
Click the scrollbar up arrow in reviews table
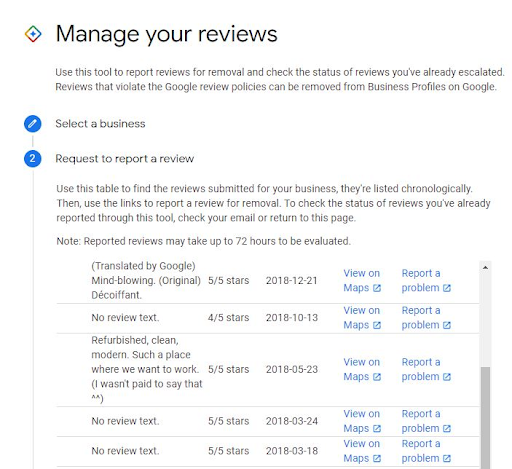point(485,267)
